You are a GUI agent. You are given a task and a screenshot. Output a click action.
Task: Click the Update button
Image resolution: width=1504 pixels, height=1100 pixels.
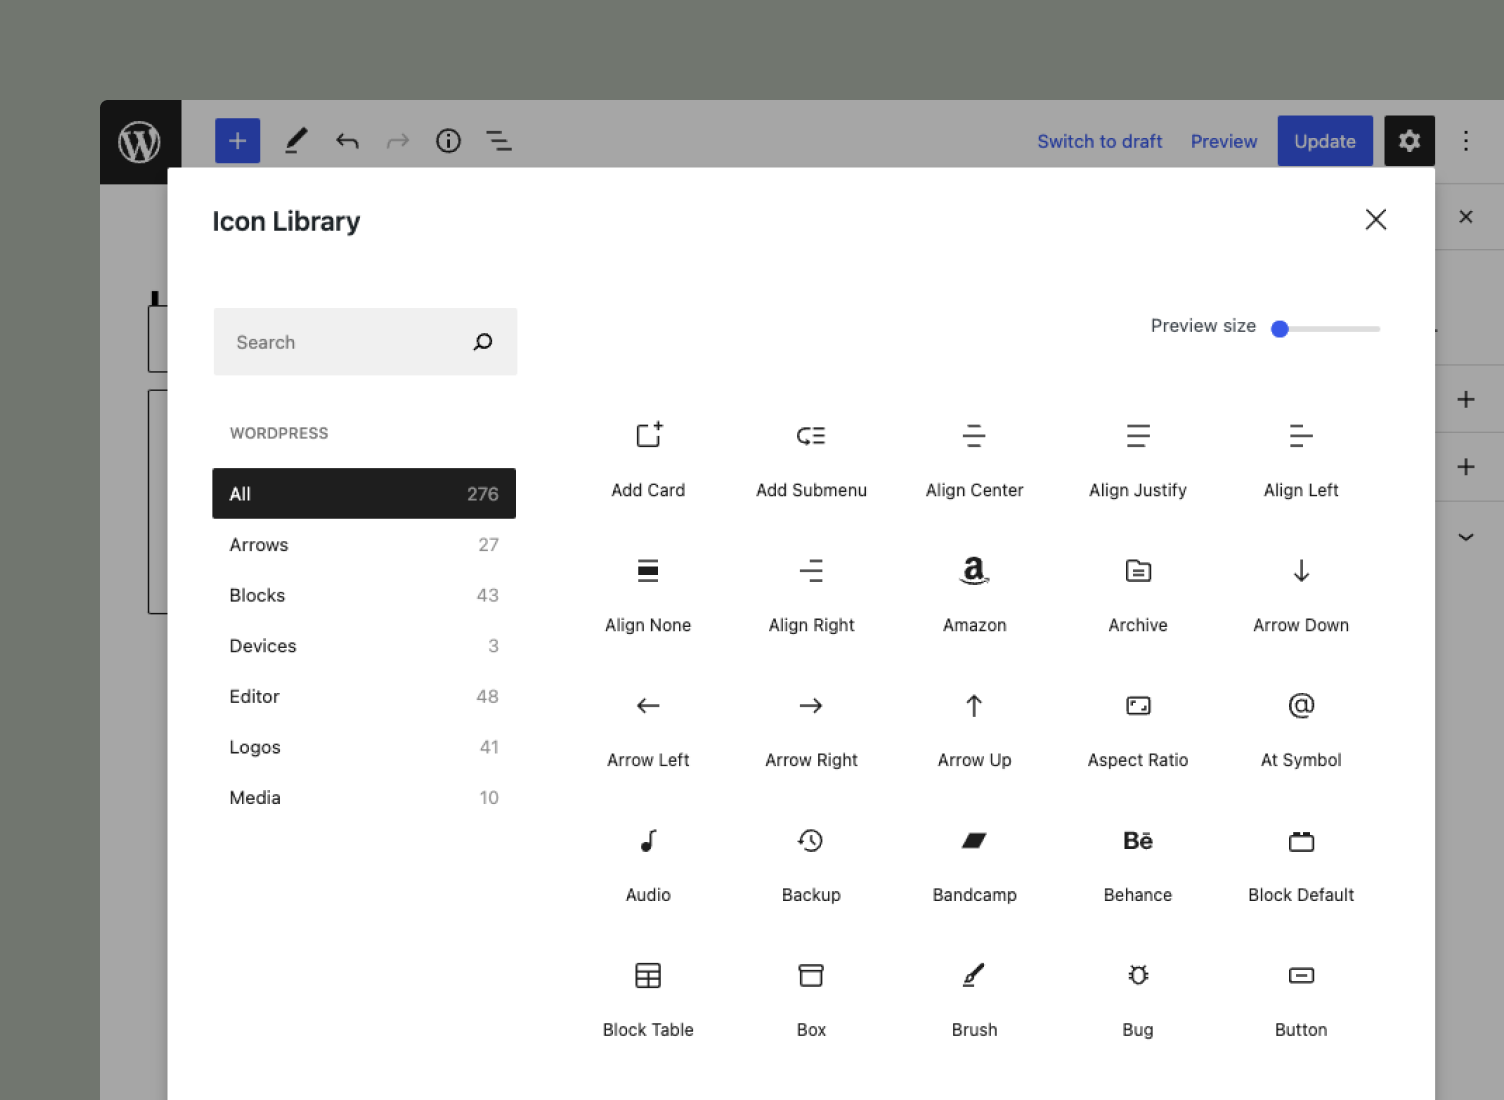(x=1325, y=141)
